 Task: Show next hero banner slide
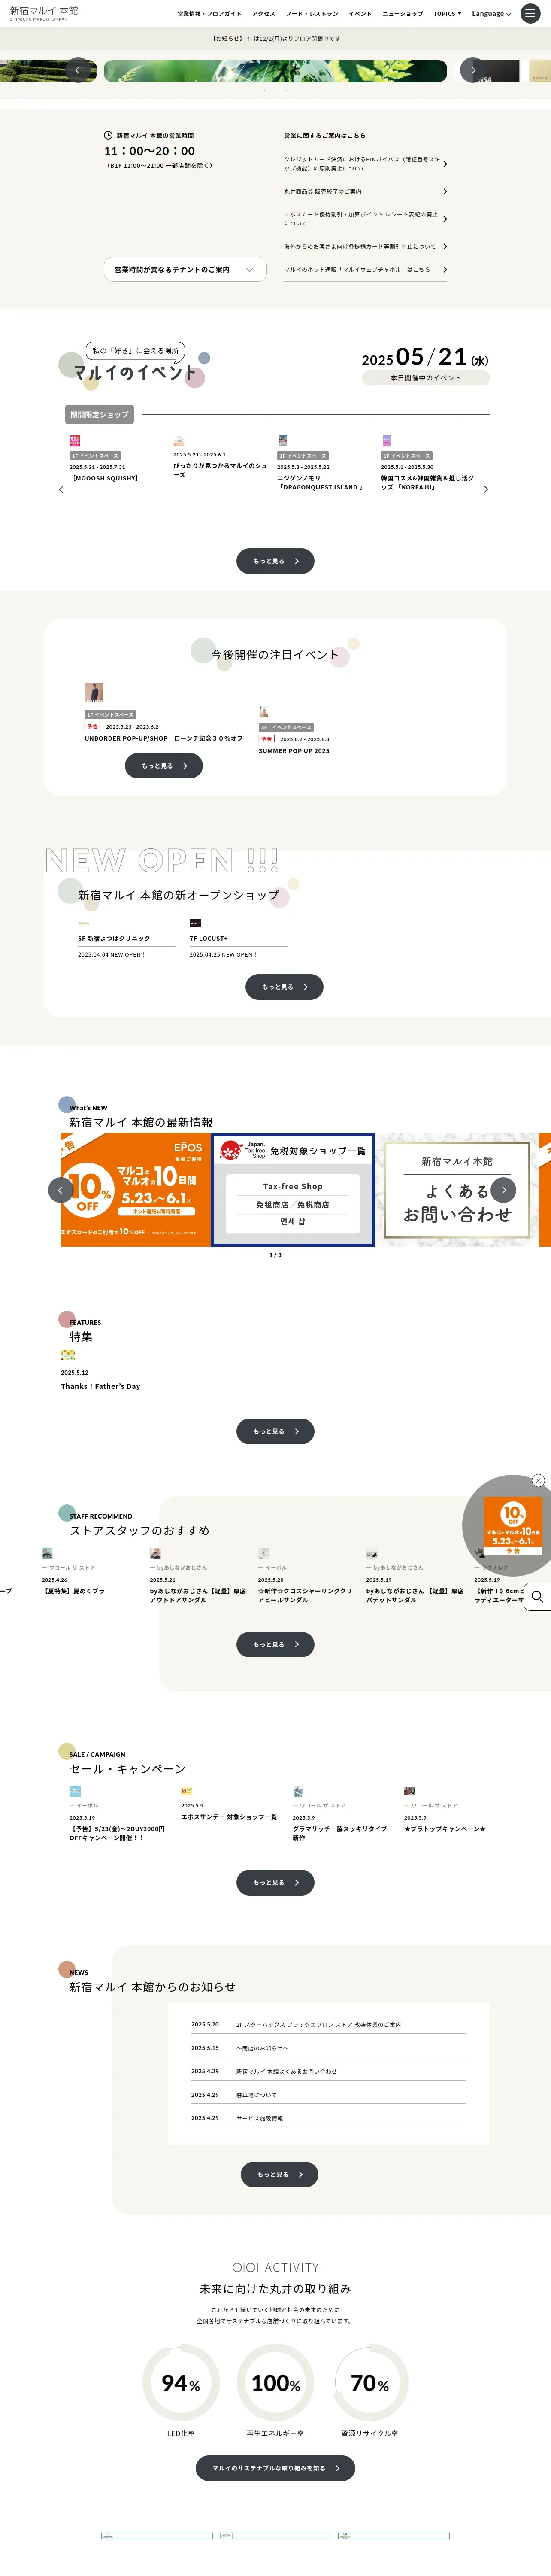tap(473, 70)
